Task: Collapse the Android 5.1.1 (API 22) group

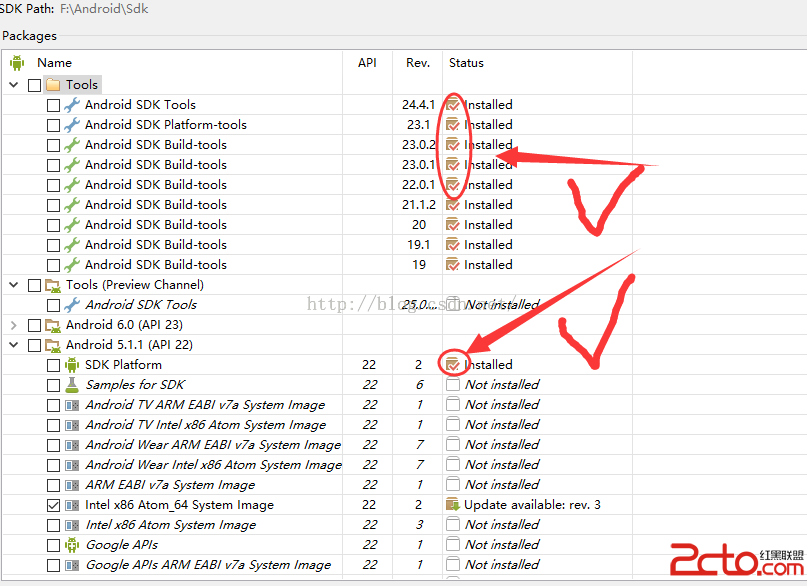Action: tap(14, 345)
